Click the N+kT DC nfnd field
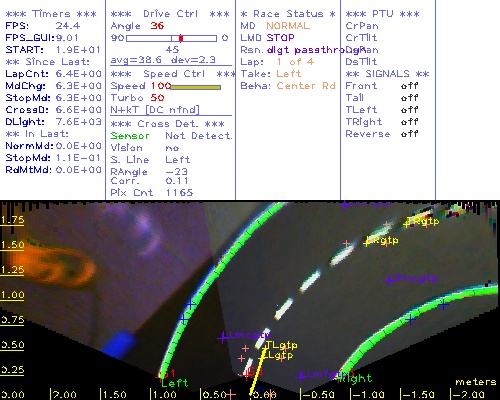Image resolution: width=500 pixels, height=400 pixels. 155,110
